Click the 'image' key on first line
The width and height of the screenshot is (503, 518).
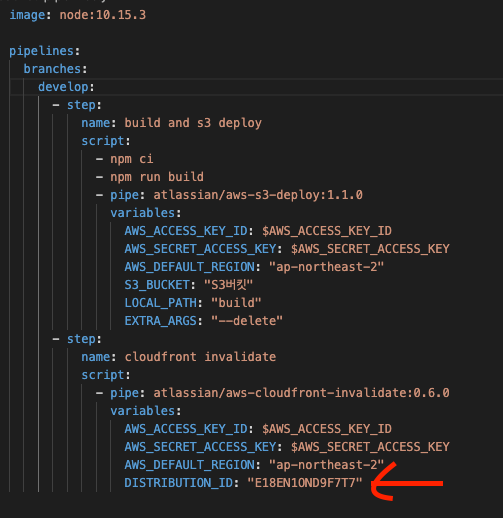coord(27,15)
